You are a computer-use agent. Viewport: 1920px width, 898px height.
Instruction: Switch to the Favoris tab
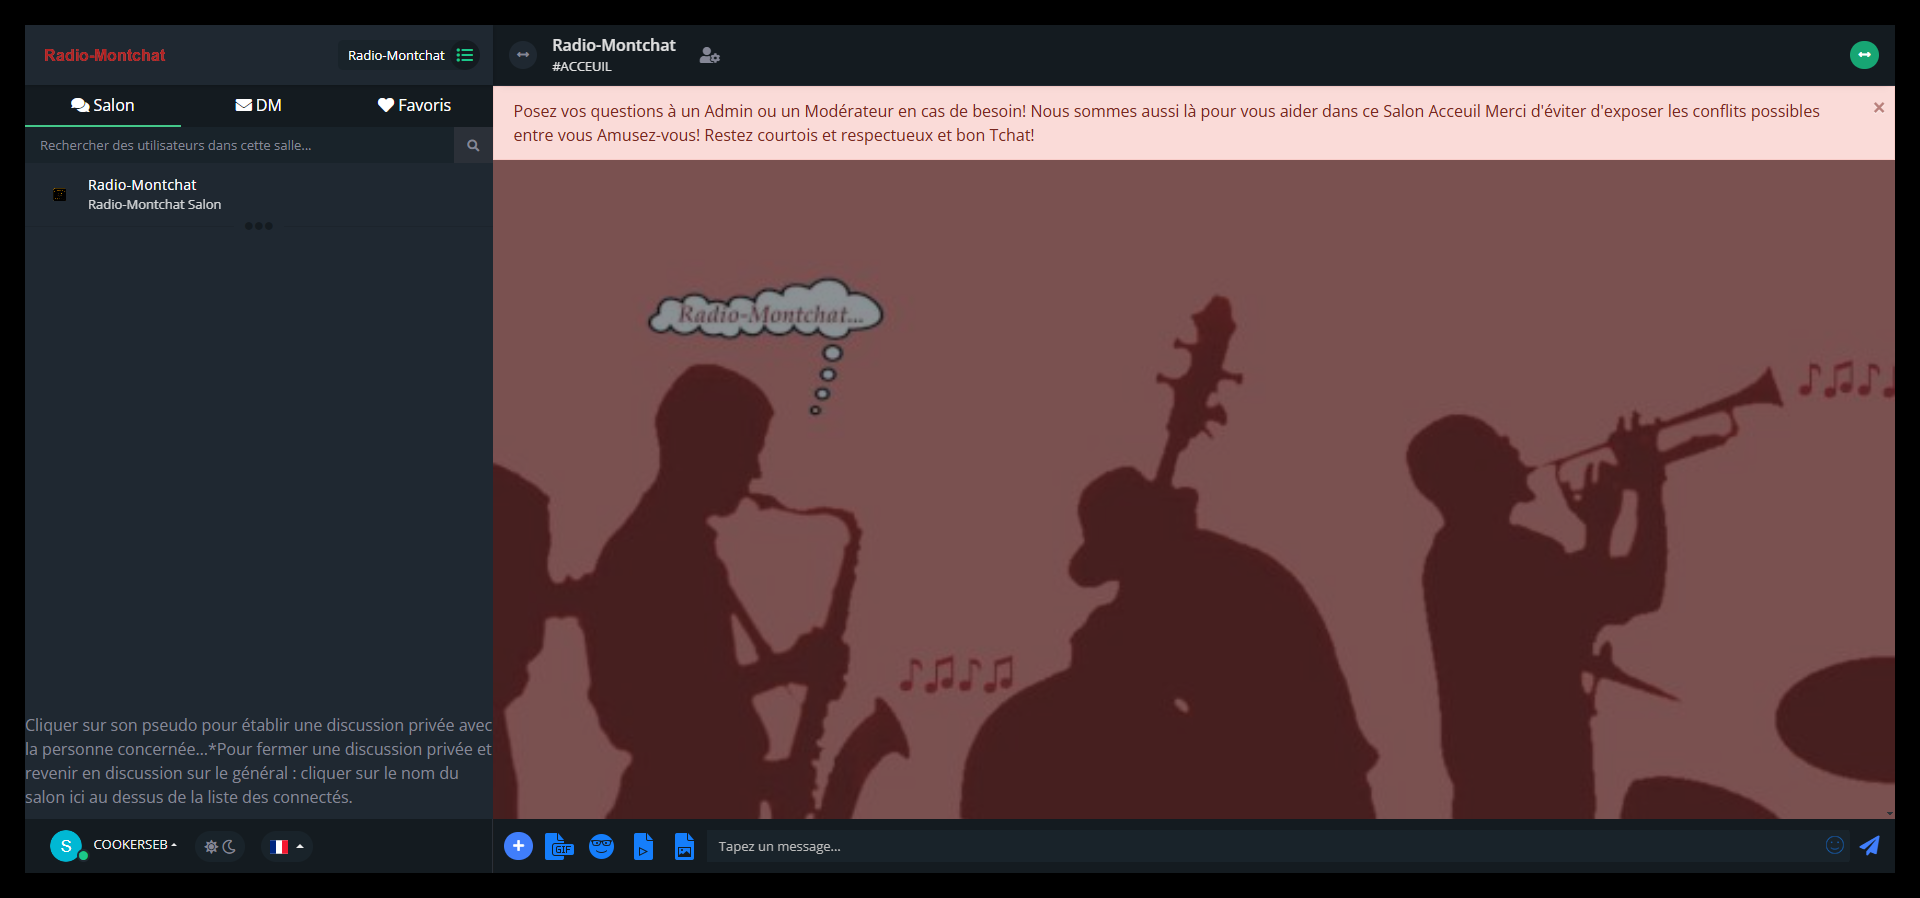coord(414,106)
